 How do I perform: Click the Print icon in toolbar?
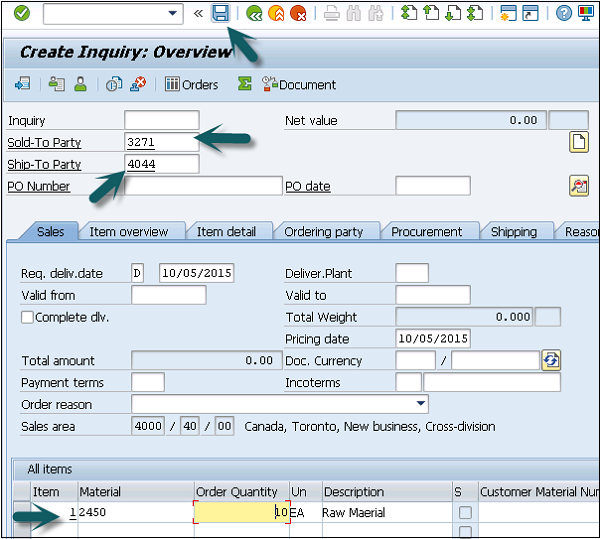tap(331, 13)
